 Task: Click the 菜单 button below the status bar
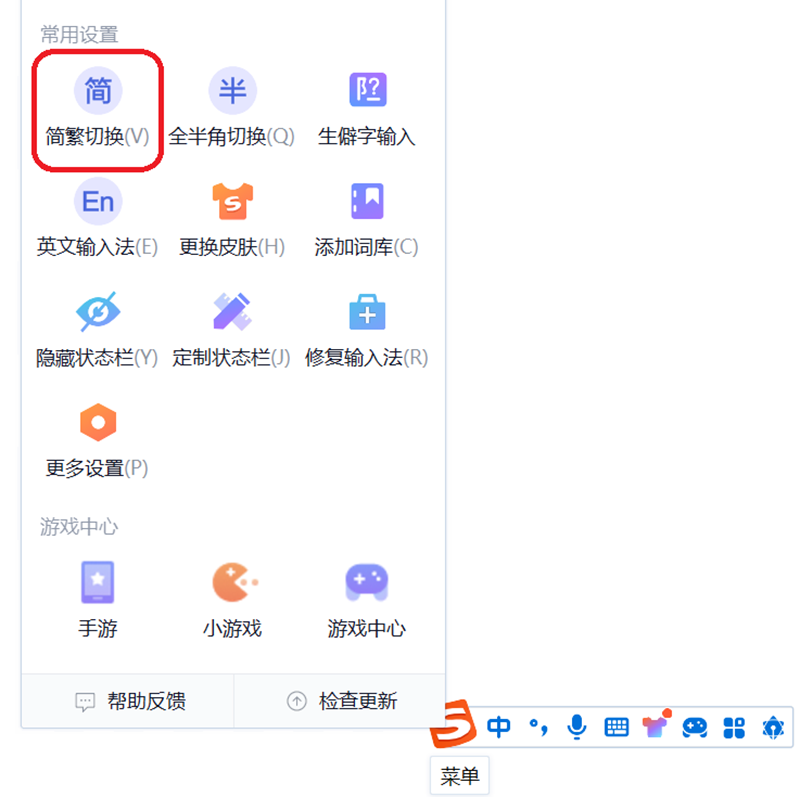click(459, 775)
